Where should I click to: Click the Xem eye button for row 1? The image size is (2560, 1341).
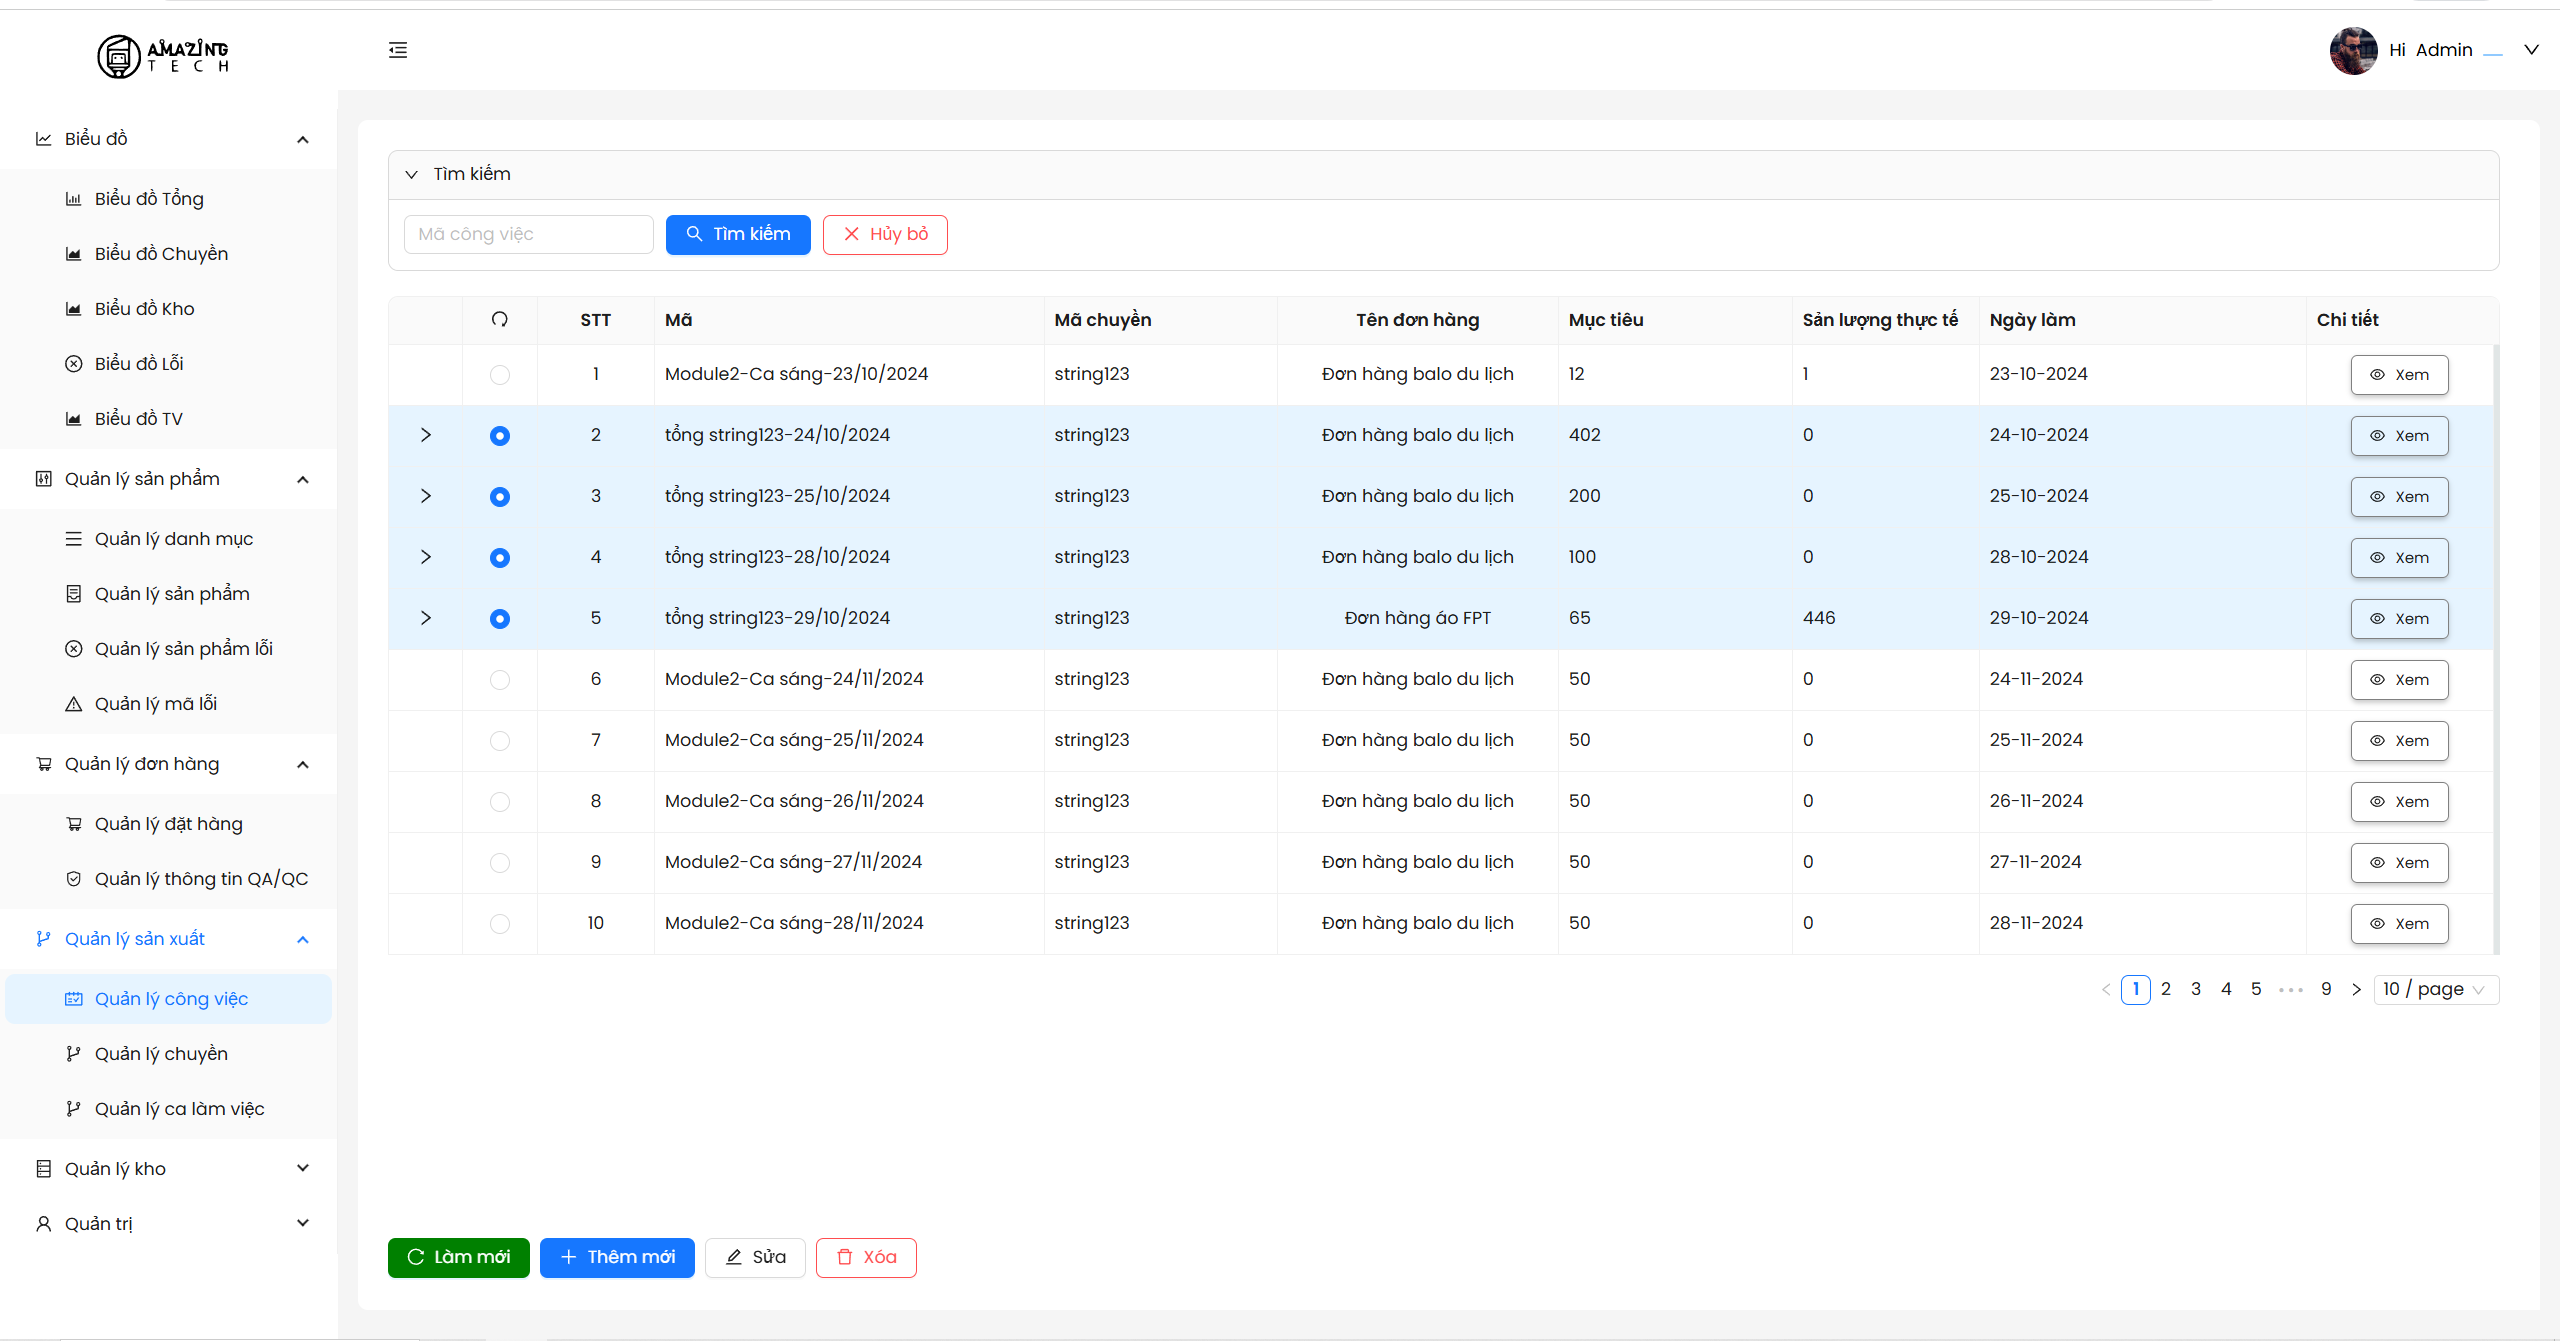(2399, 375)
